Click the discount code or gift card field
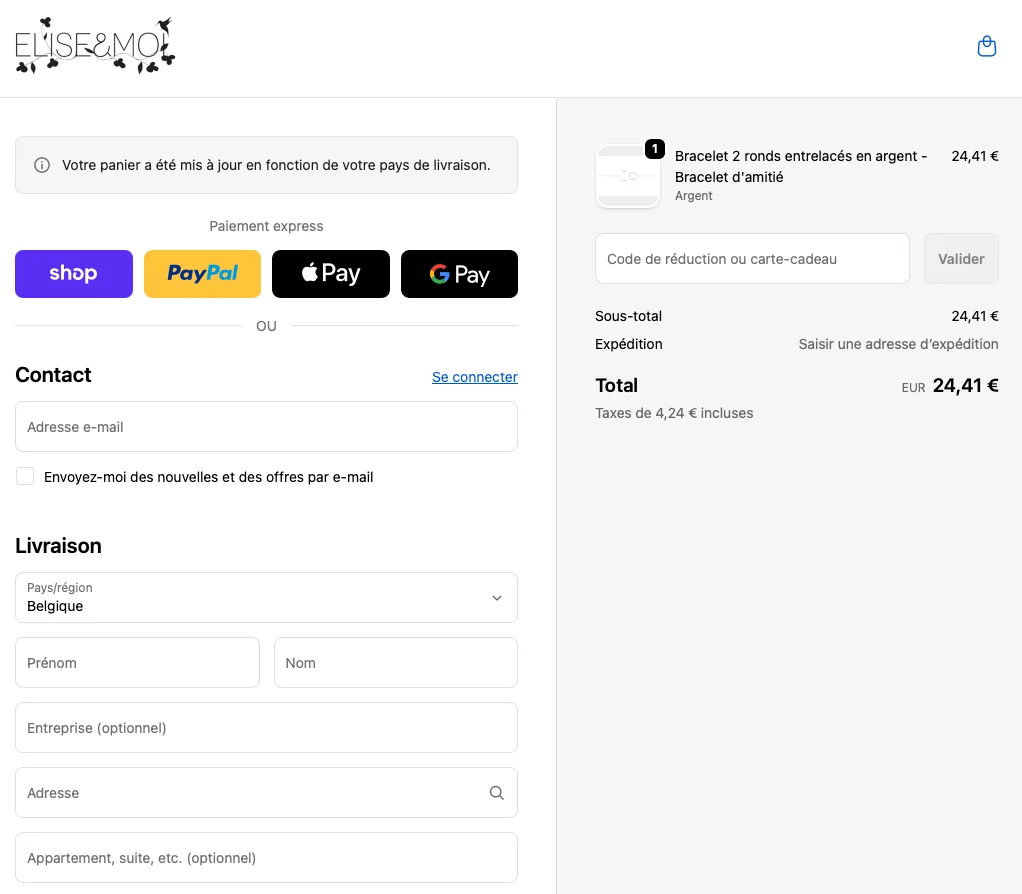Viewport: 1022px width, 894px height. pyautogui.click(x=752, y=259)
